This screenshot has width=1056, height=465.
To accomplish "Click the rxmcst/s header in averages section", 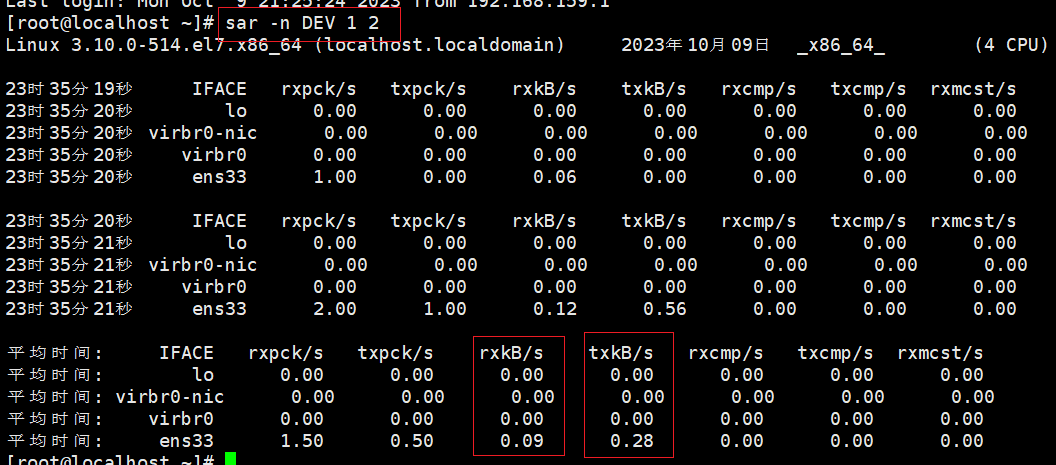I will click(940, 353).
